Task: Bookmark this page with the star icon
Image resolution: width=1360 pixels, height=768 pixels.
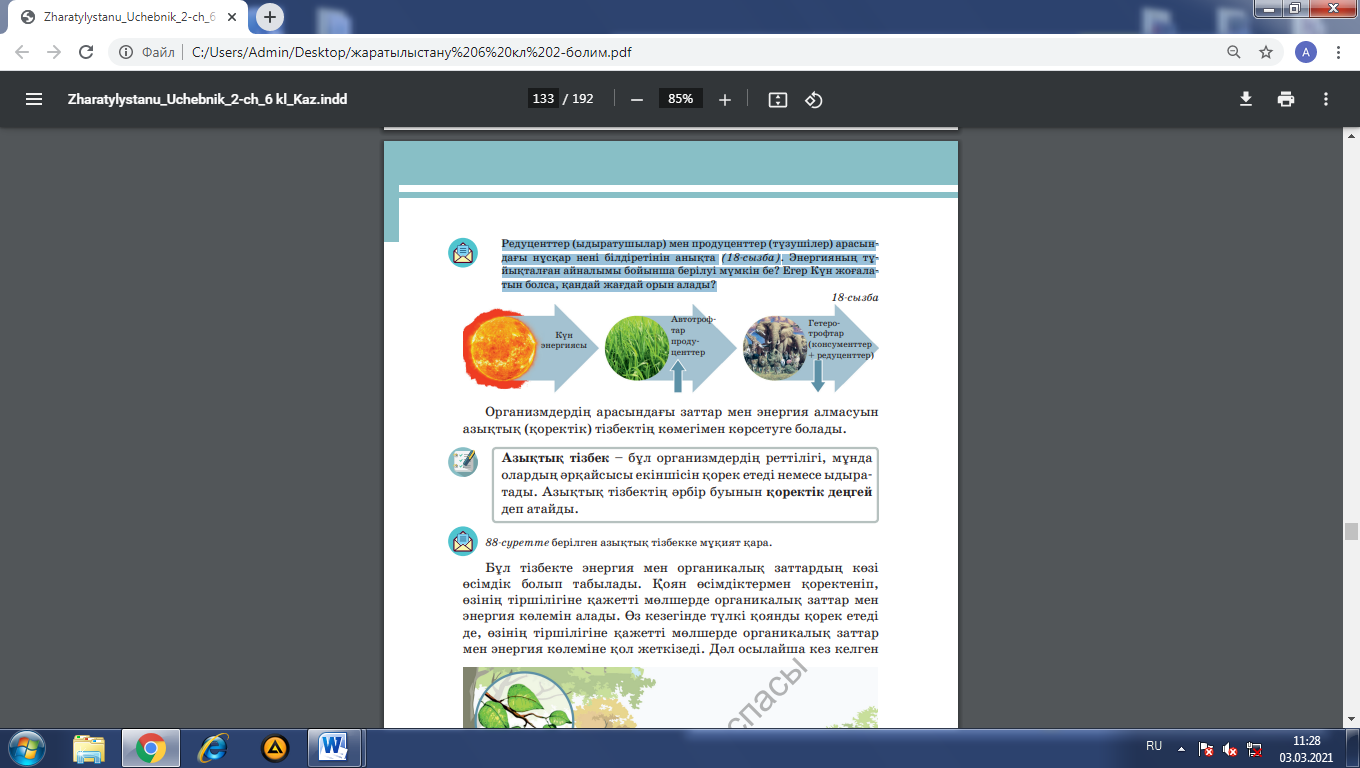Action: (x=1266, y=52)
